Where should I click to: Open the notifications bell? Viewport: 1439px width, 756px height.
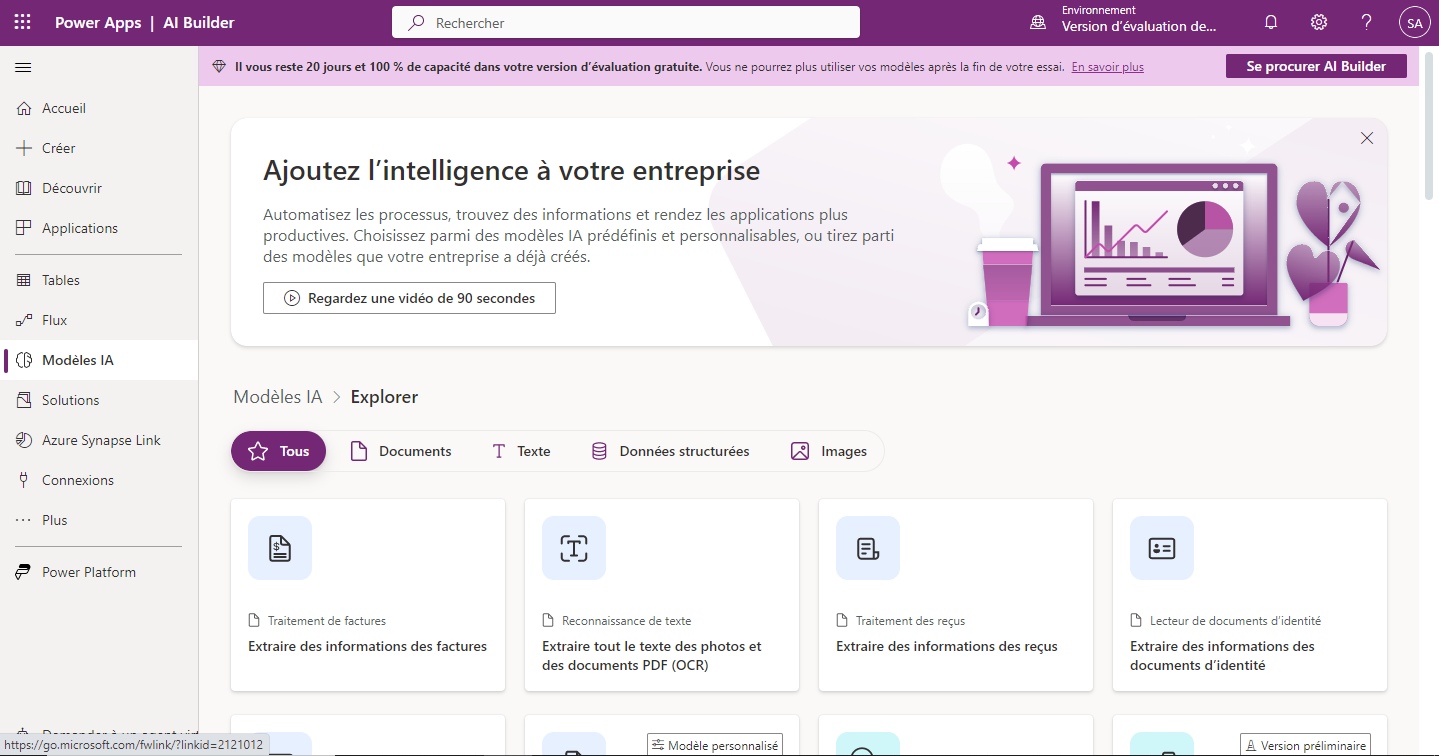click(x=1271, y=22)
